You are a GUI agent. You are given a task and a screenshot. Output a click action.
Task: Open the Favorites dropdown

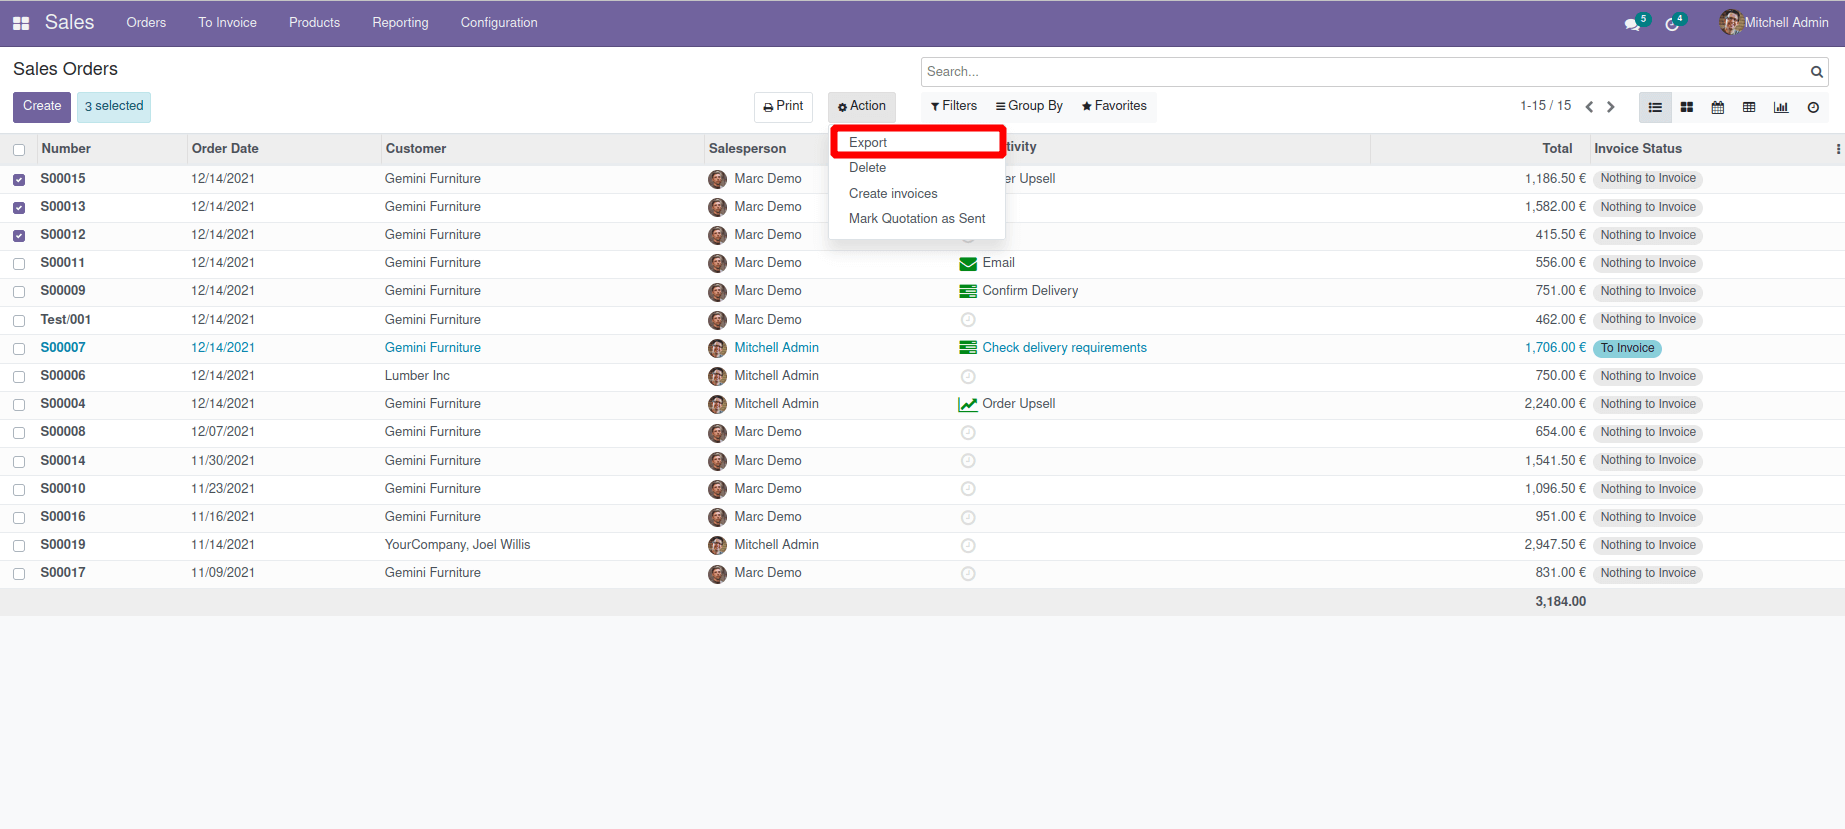point(1114,106)
